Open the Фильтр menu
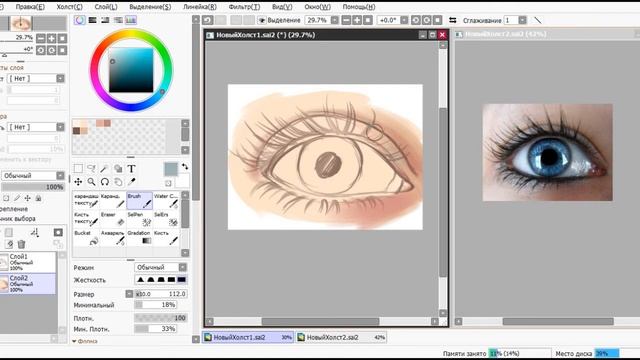 pyautogui.click(x=244, y=7)
